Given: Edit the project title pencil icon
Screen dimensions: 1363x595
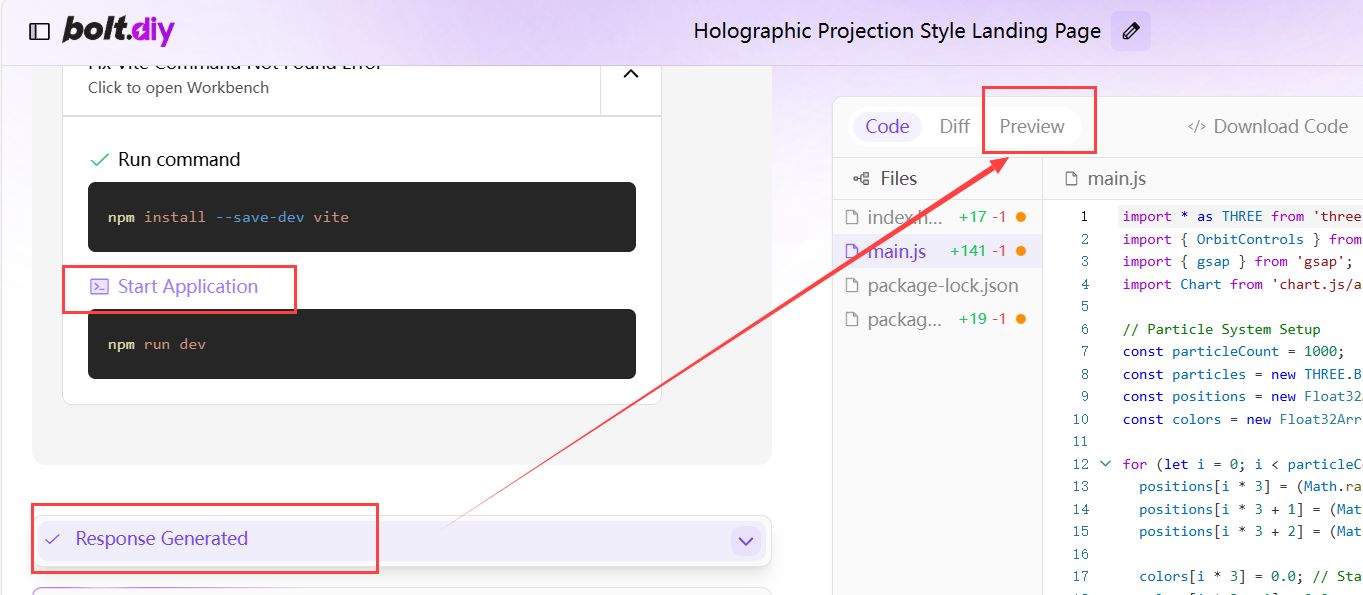Looking at the screenshot, I should 1131,31.
